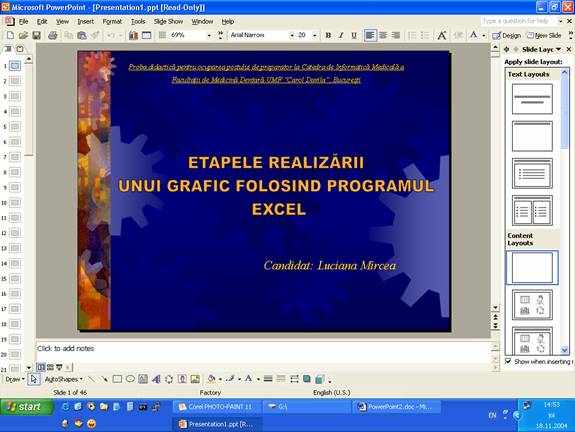Select the Arrow drawing tool
Screen dimensions: 575x432
pos(104,379)
